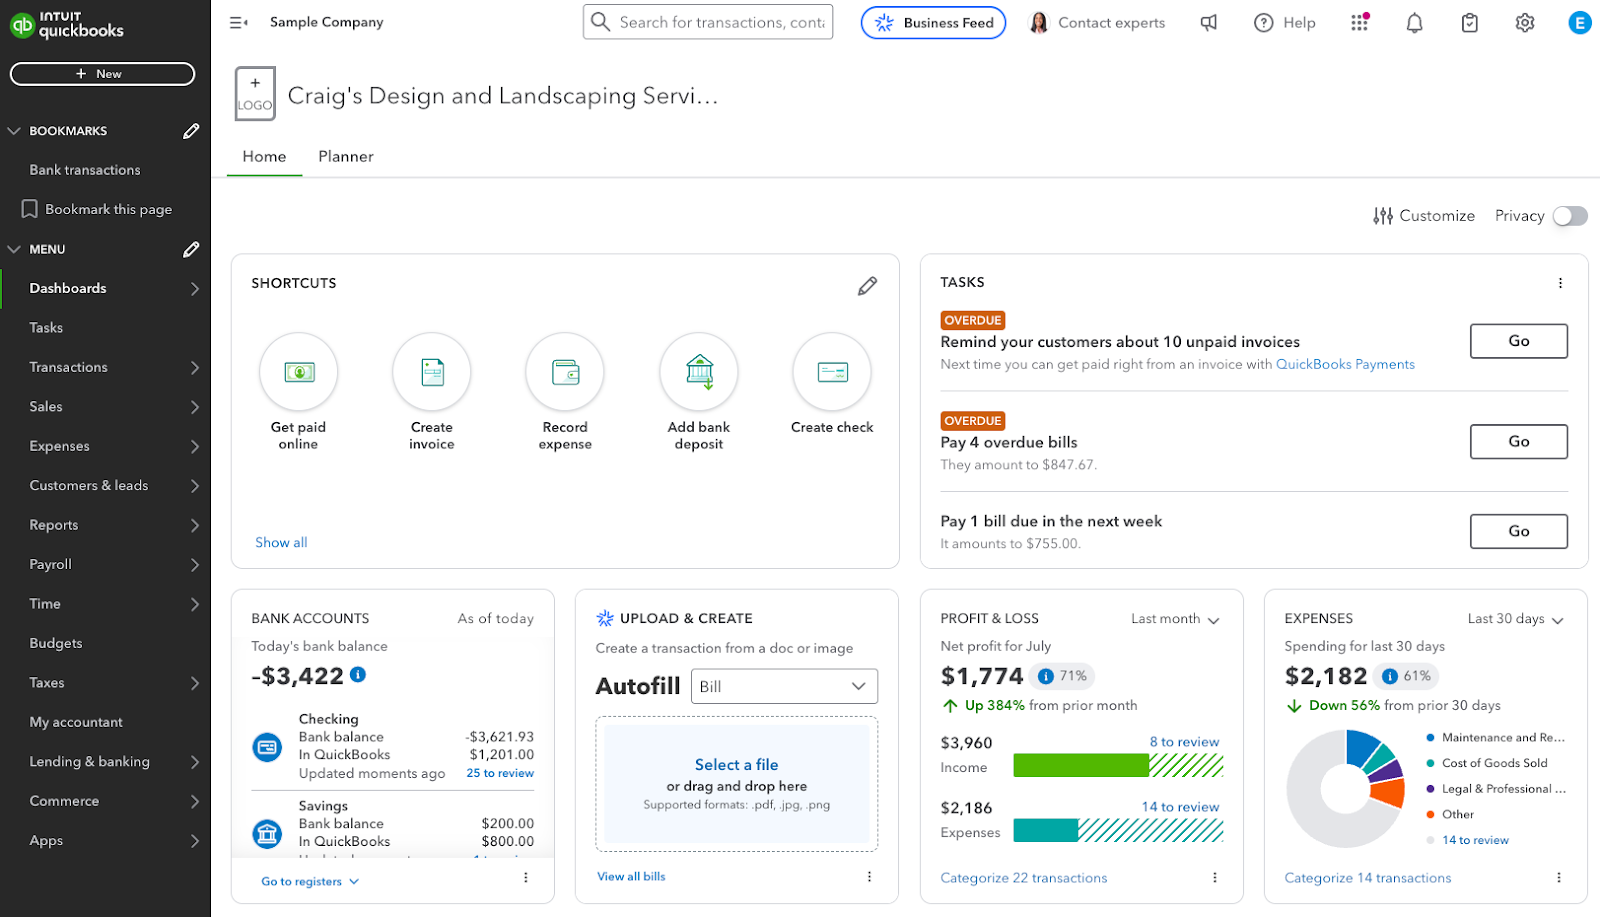
Task: Click Go for bill due next week
Action: 1518,531
